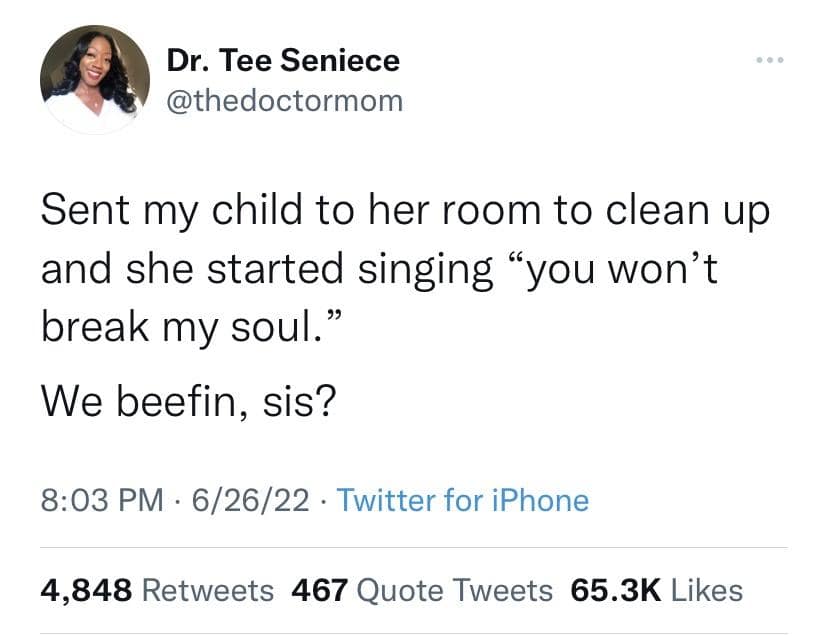
Task: Click the 467 quote count number
Action: (319, 590)
